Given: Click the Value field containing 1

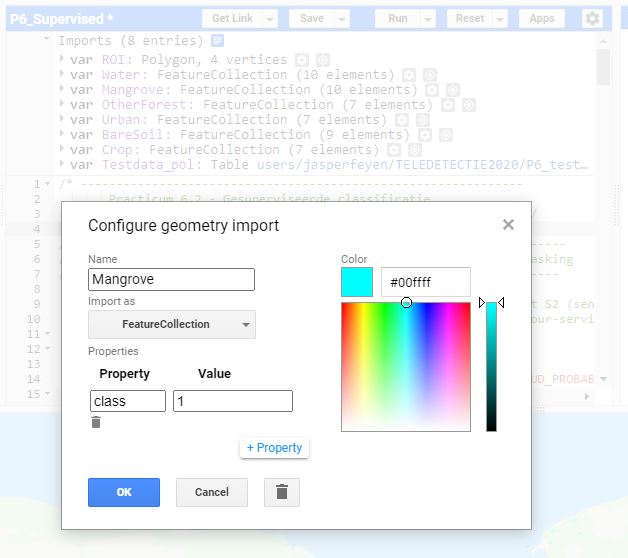Looking at the screenshot, I should pyautogui.click(x=232, y=401).
